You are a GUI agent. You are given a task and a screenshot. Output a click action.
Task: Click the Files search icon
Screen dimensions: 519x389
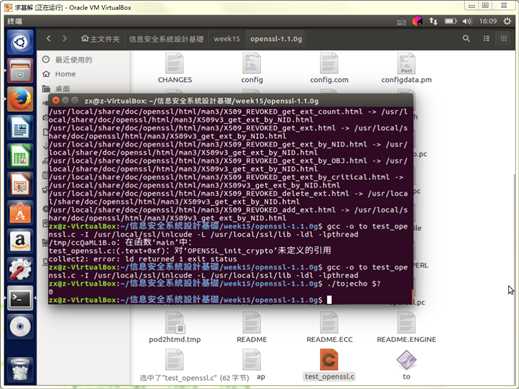pos(466,39)
